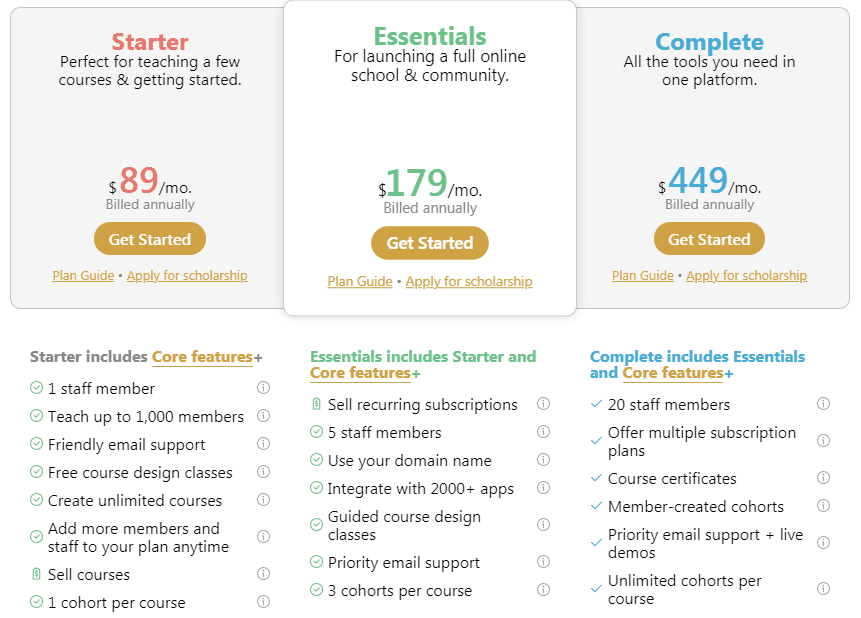Show info for Integrate with 2000+ apps
The height and width of the screenshot is (618, 861).
[x=544, y=488]
